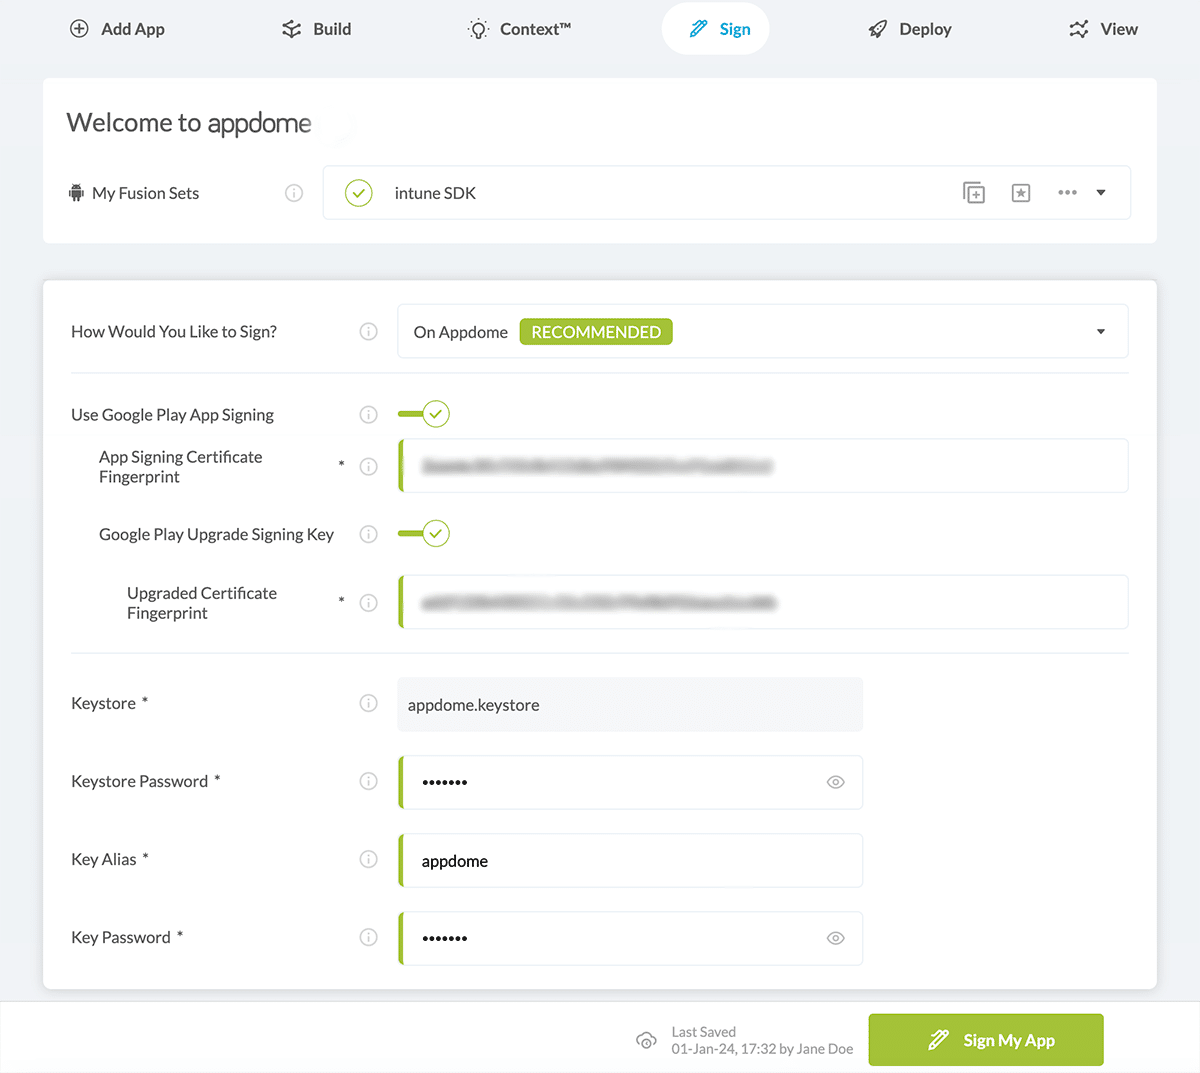Open the three-dot more options icon
The height and width of the screenshot is (1073, 1200).
pos(1067,193)
